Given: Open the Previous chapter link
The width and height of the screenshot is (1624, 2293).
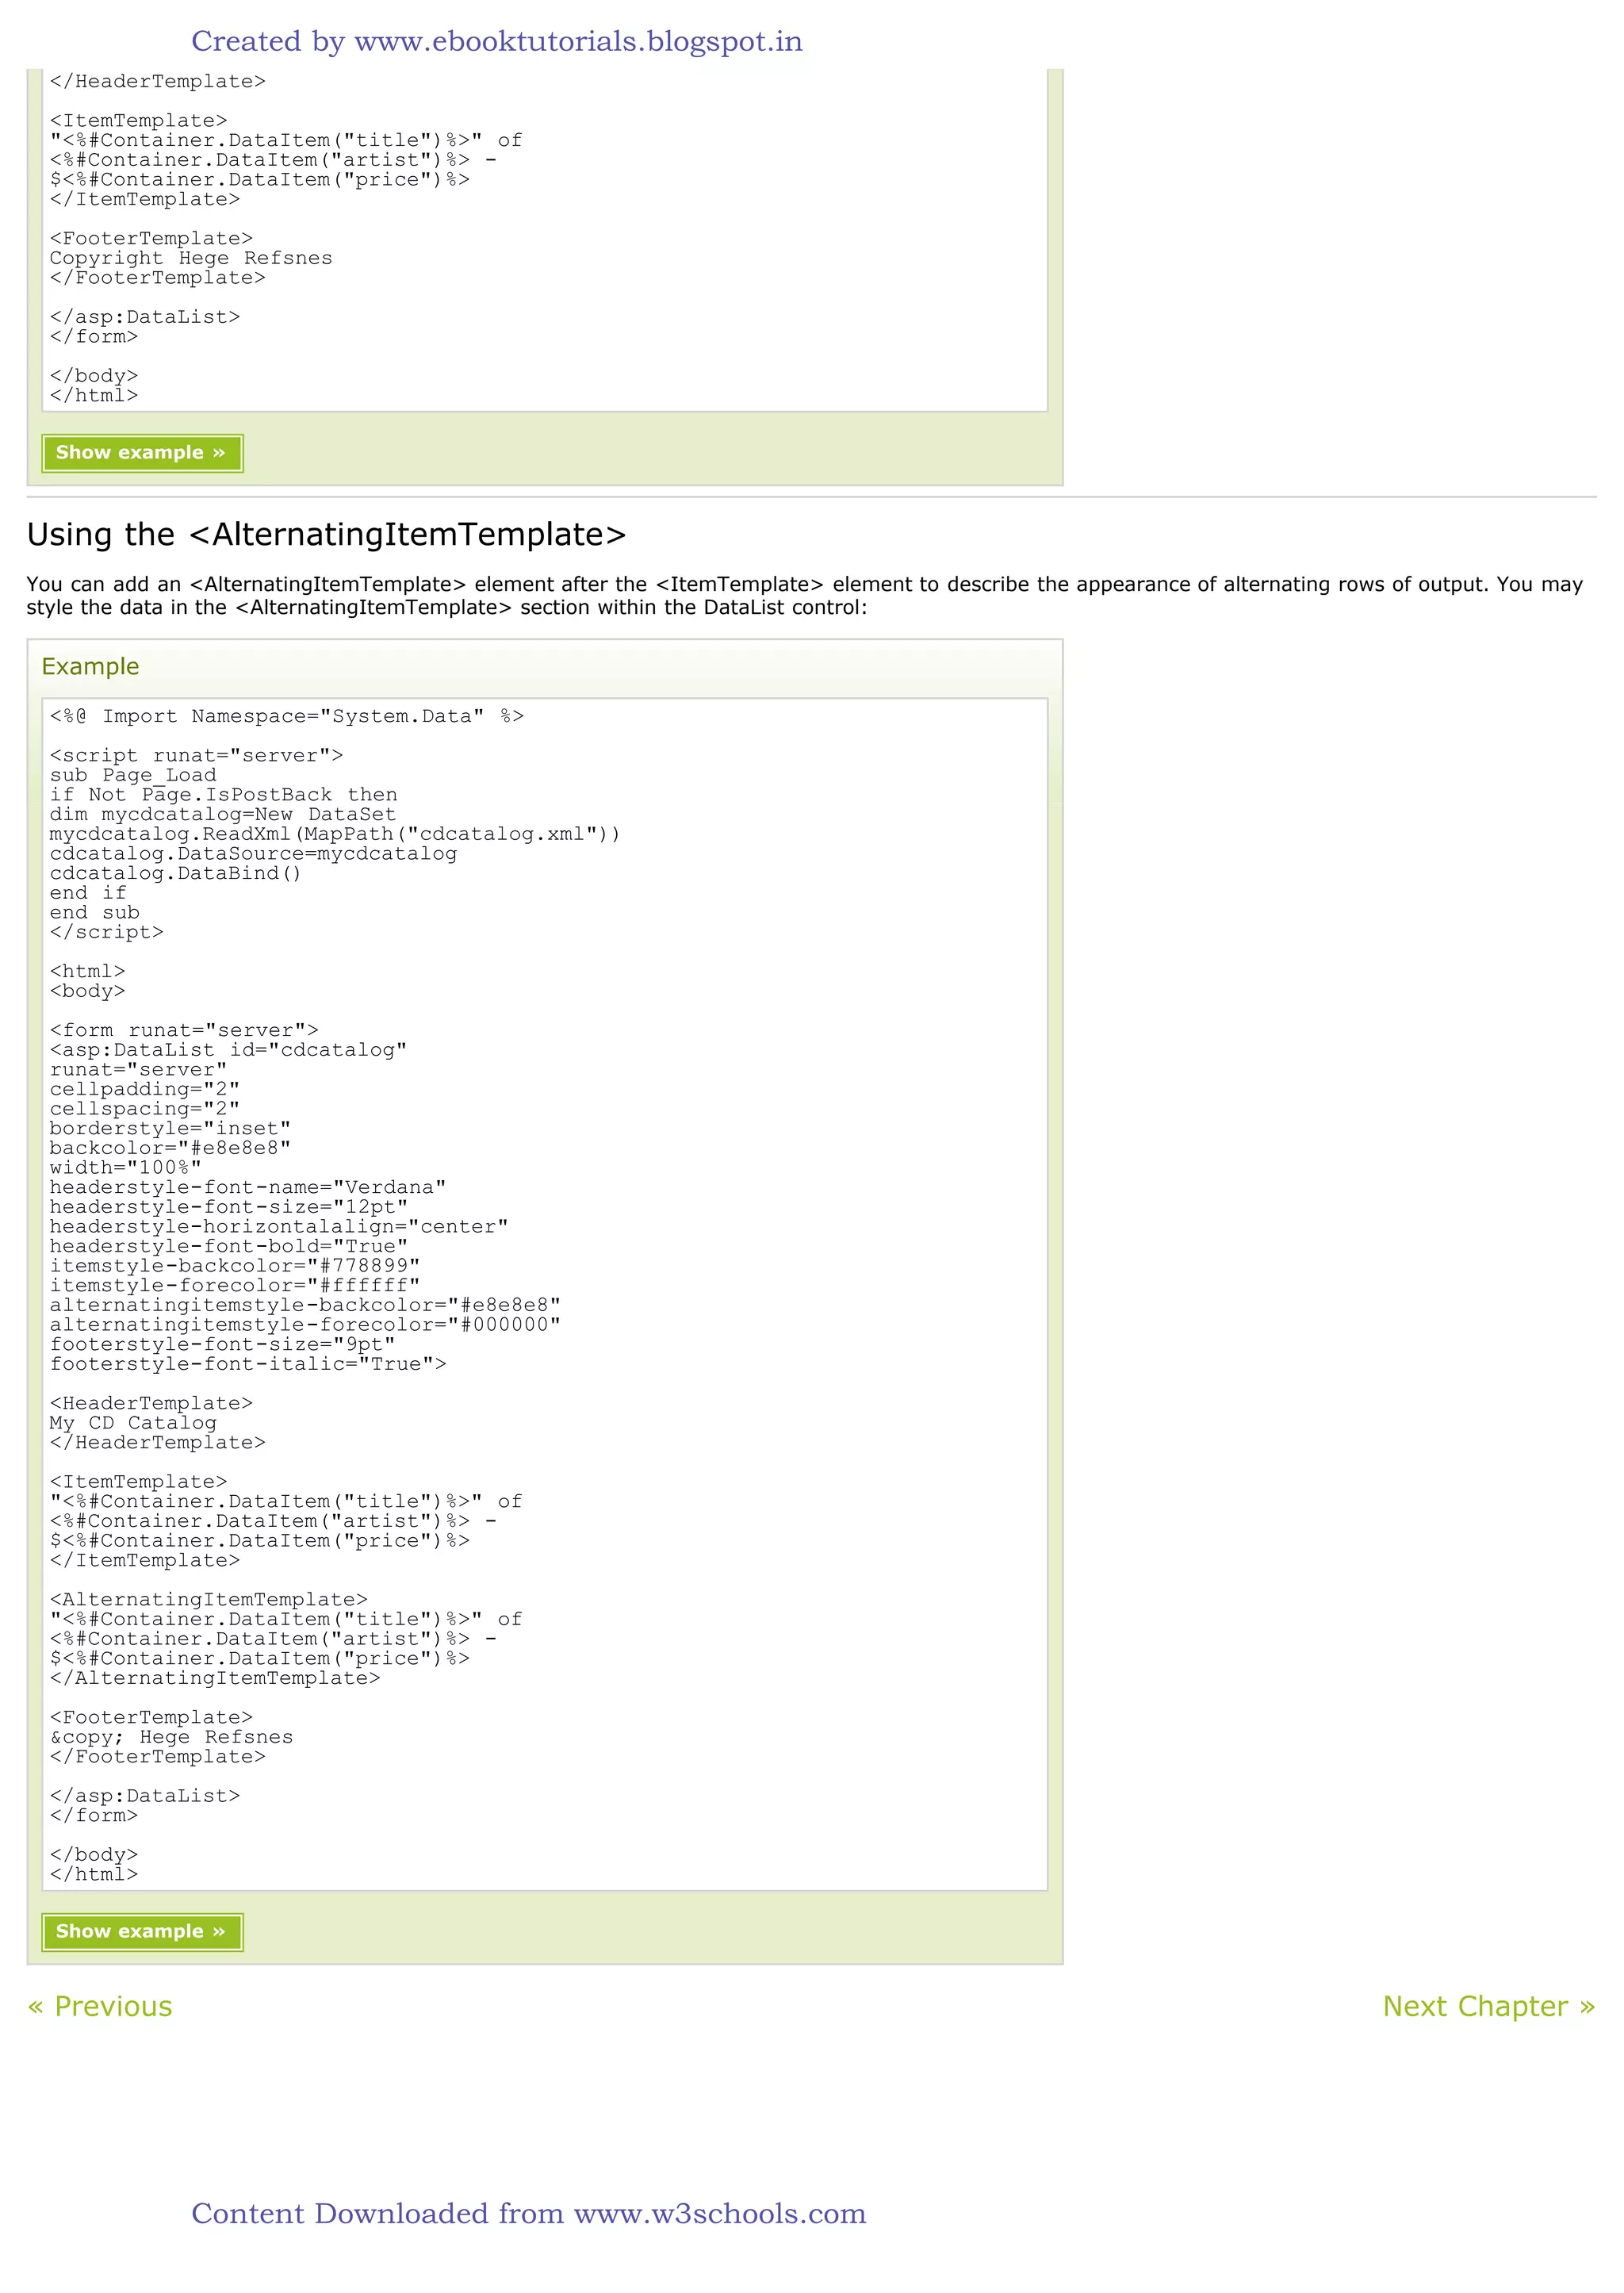Looking at the screenshot, I should (x=100, y=2006).
